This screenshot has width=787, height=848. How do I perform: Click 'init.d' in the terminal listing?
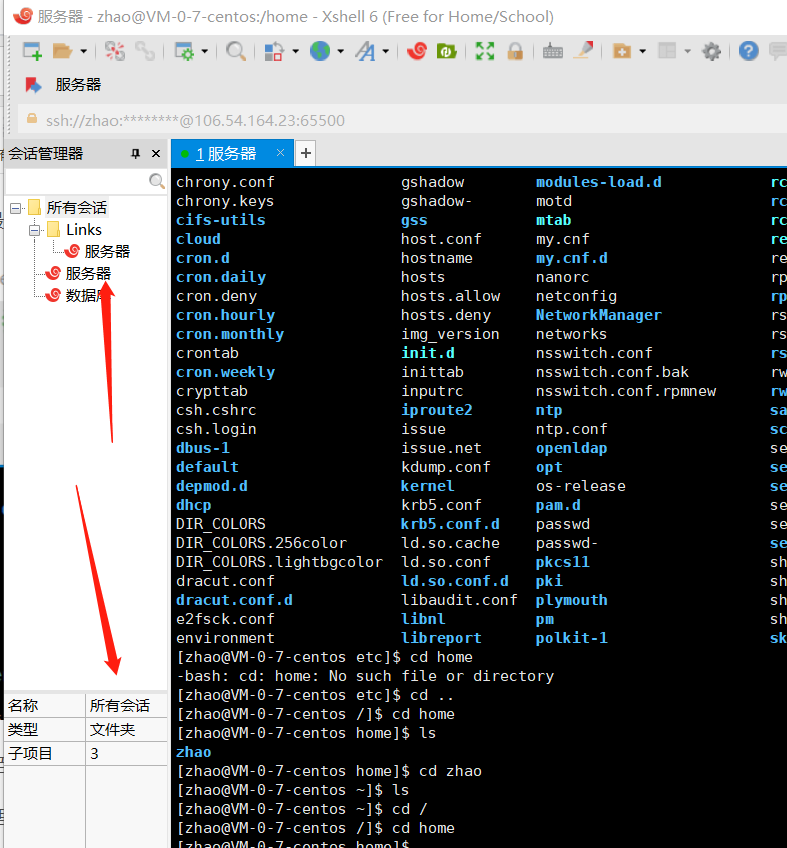point(428,353)
